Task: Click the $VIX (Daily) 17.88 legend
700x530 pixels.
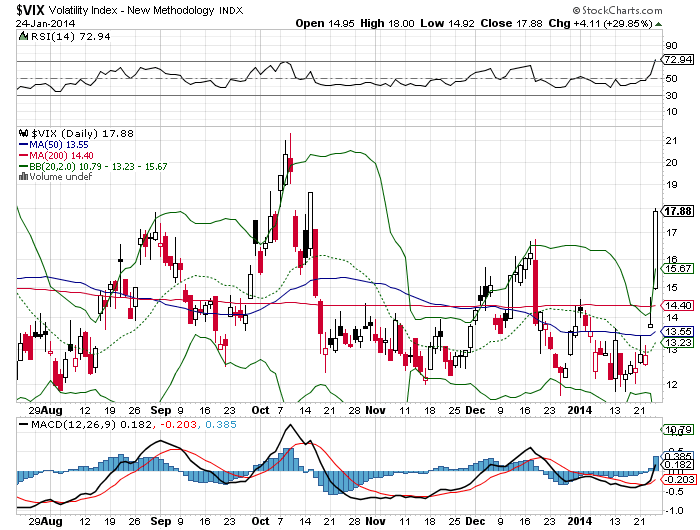Action: 82,134
